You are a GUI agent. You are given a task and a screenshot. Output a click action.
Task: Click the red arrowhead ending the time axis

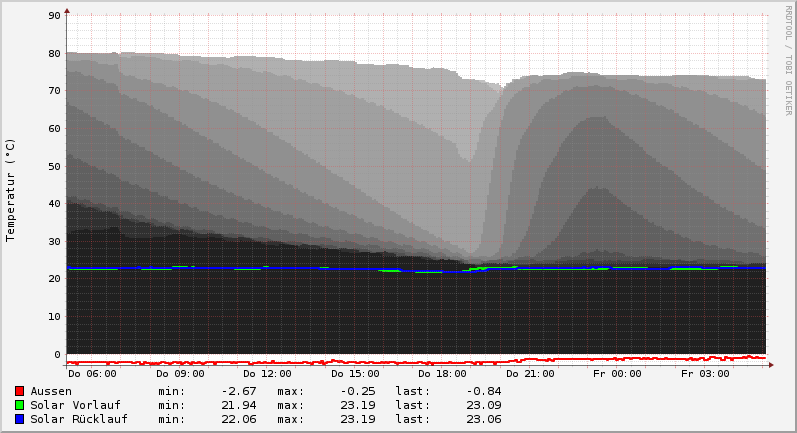[770, 366]
